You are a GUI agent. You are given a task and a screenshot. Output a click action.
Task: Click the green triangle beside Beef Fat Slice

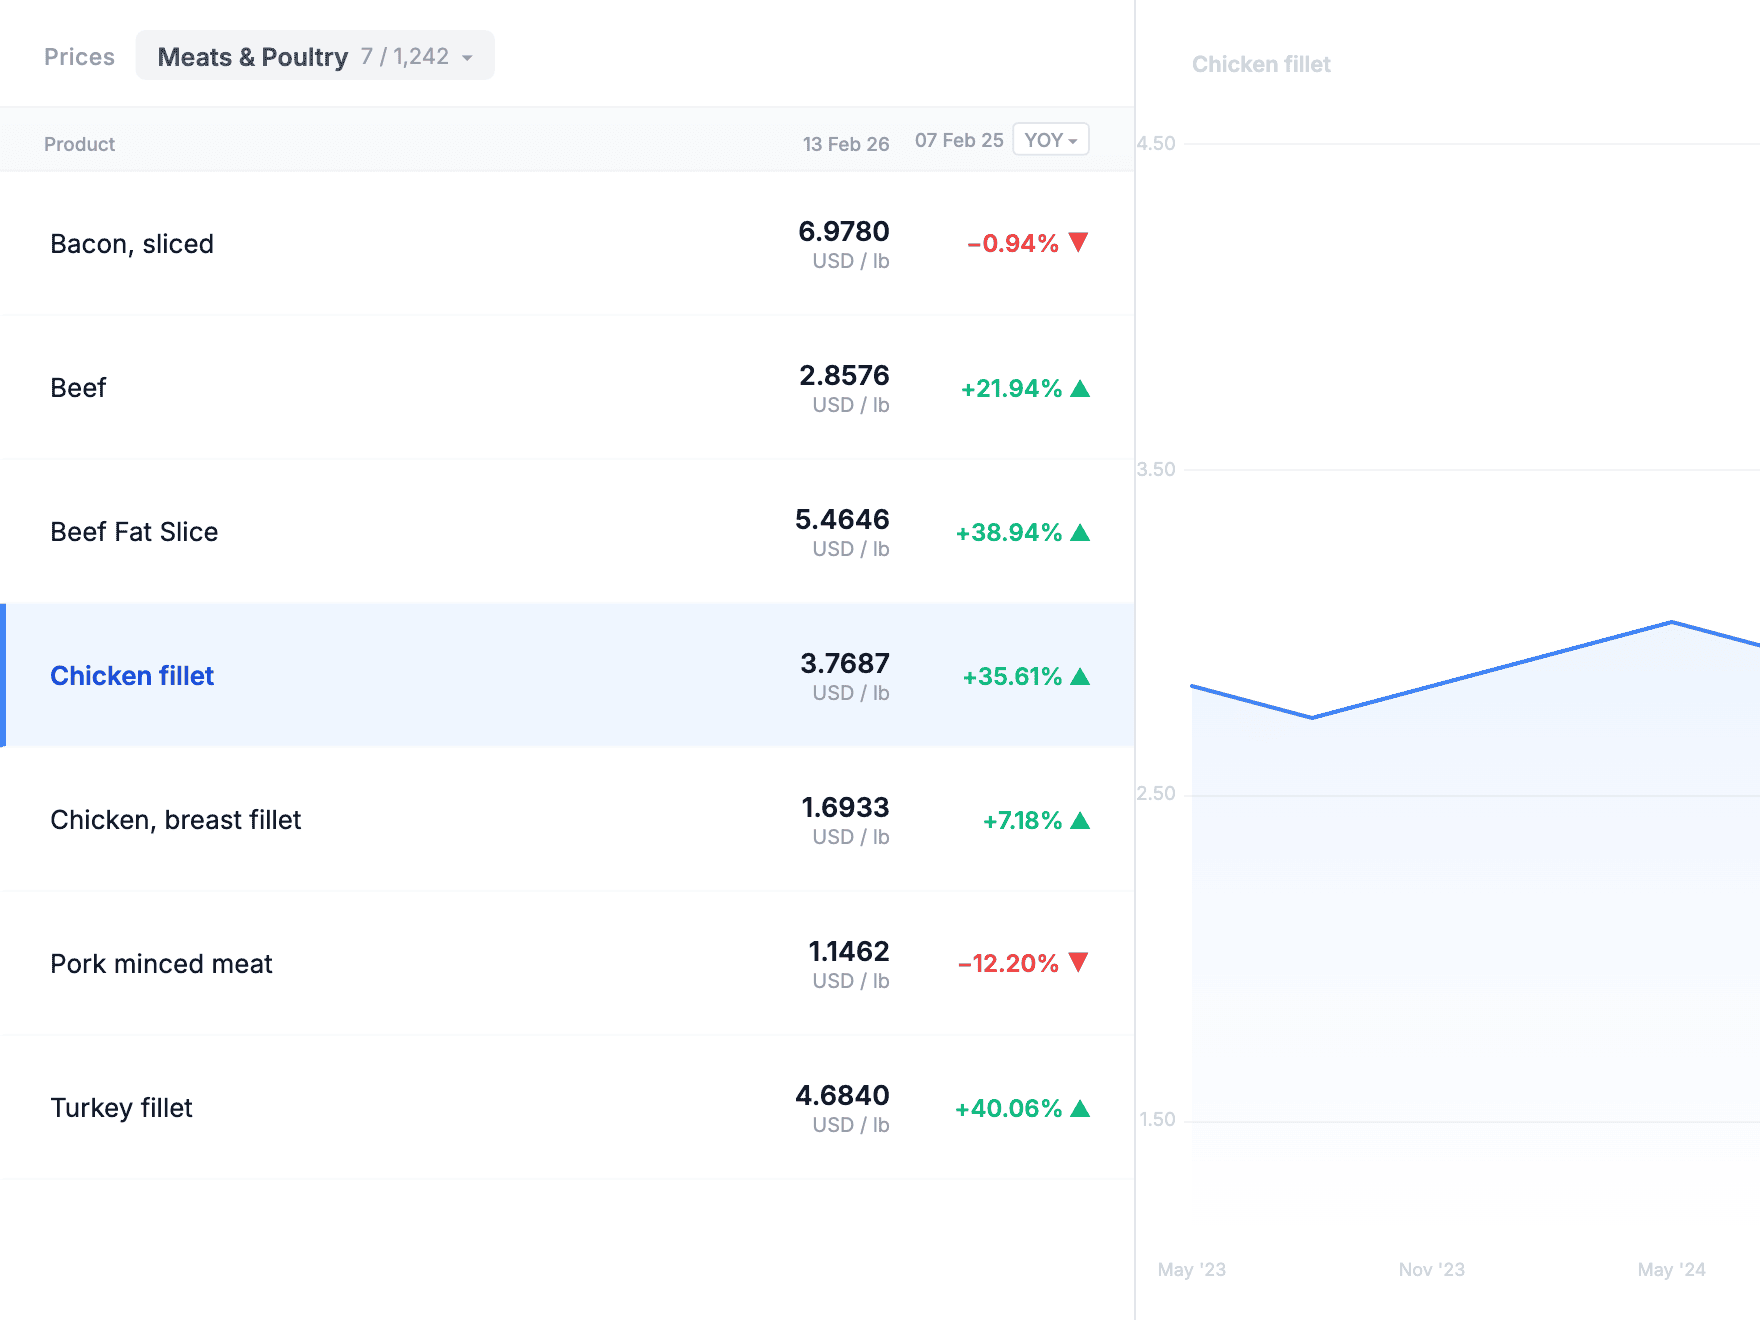point(1081,532)
